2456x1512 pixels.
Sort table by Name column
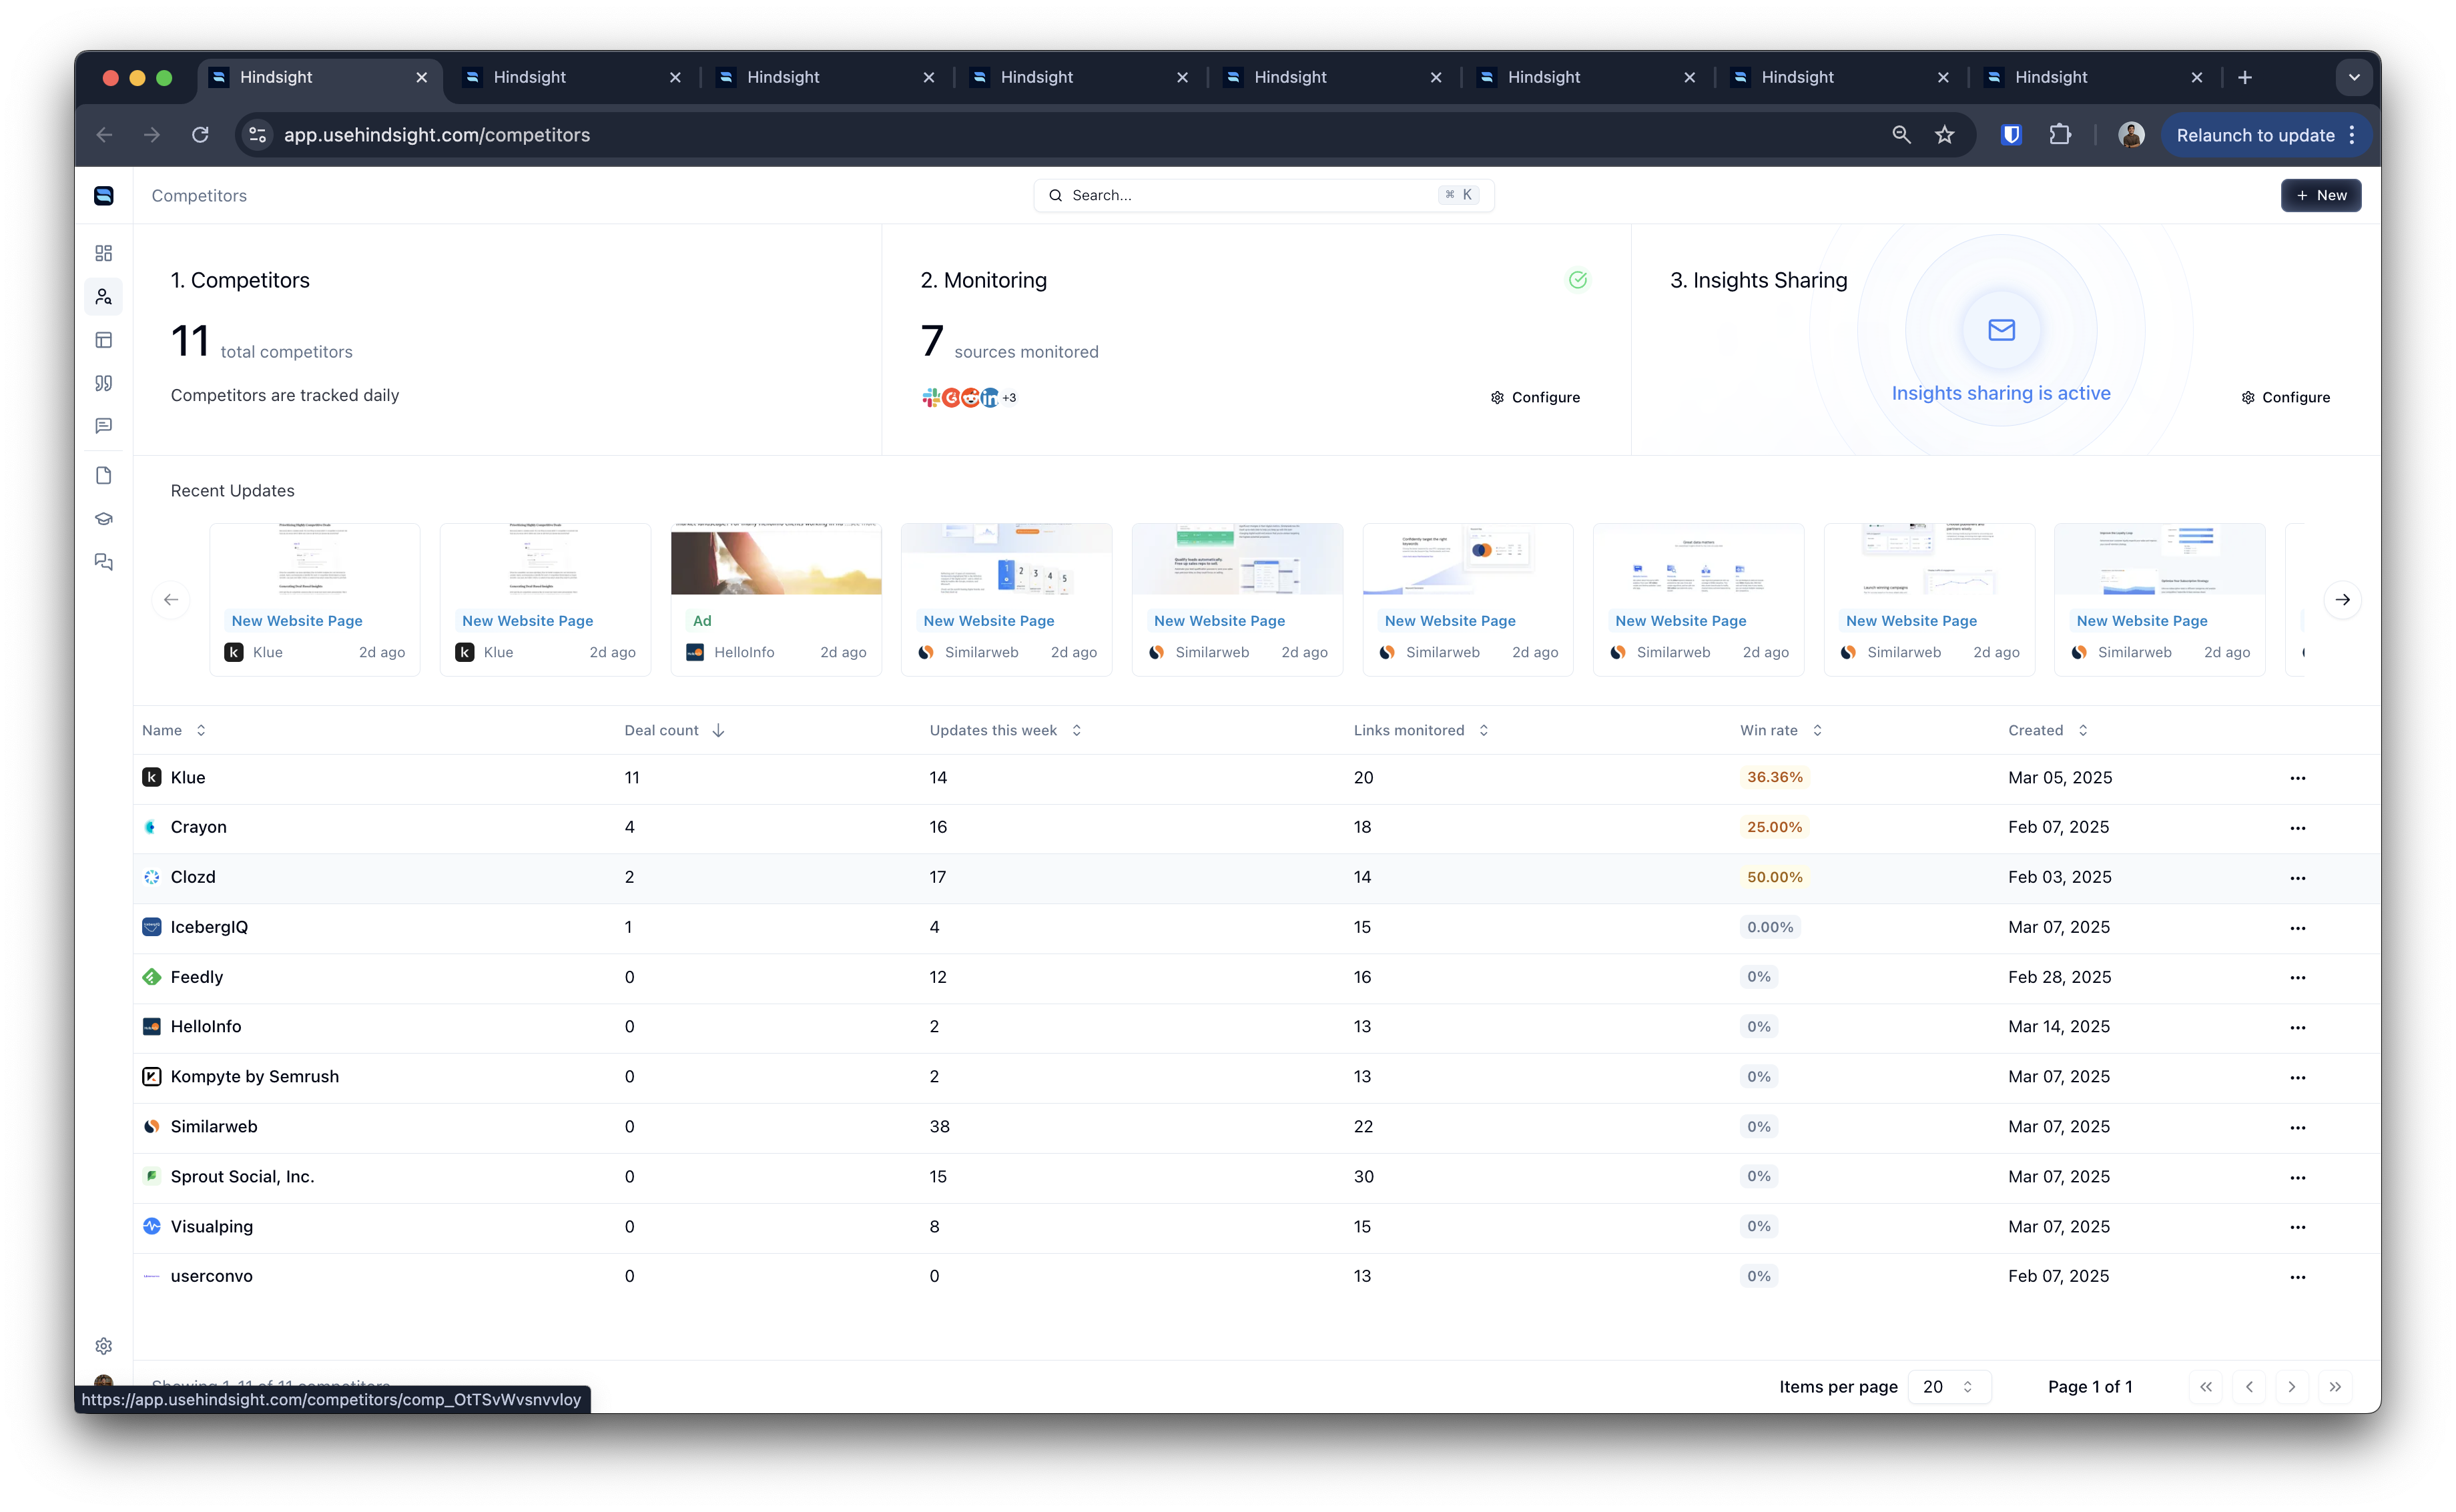[x=174, y=731]
